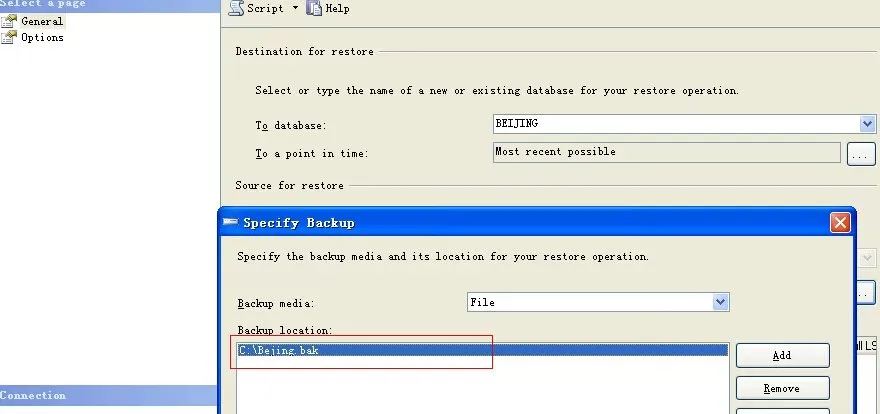Viewport: 880px width, 414px height.
Task: Expand the To database dropdown
Action: [x=867, y=124]
